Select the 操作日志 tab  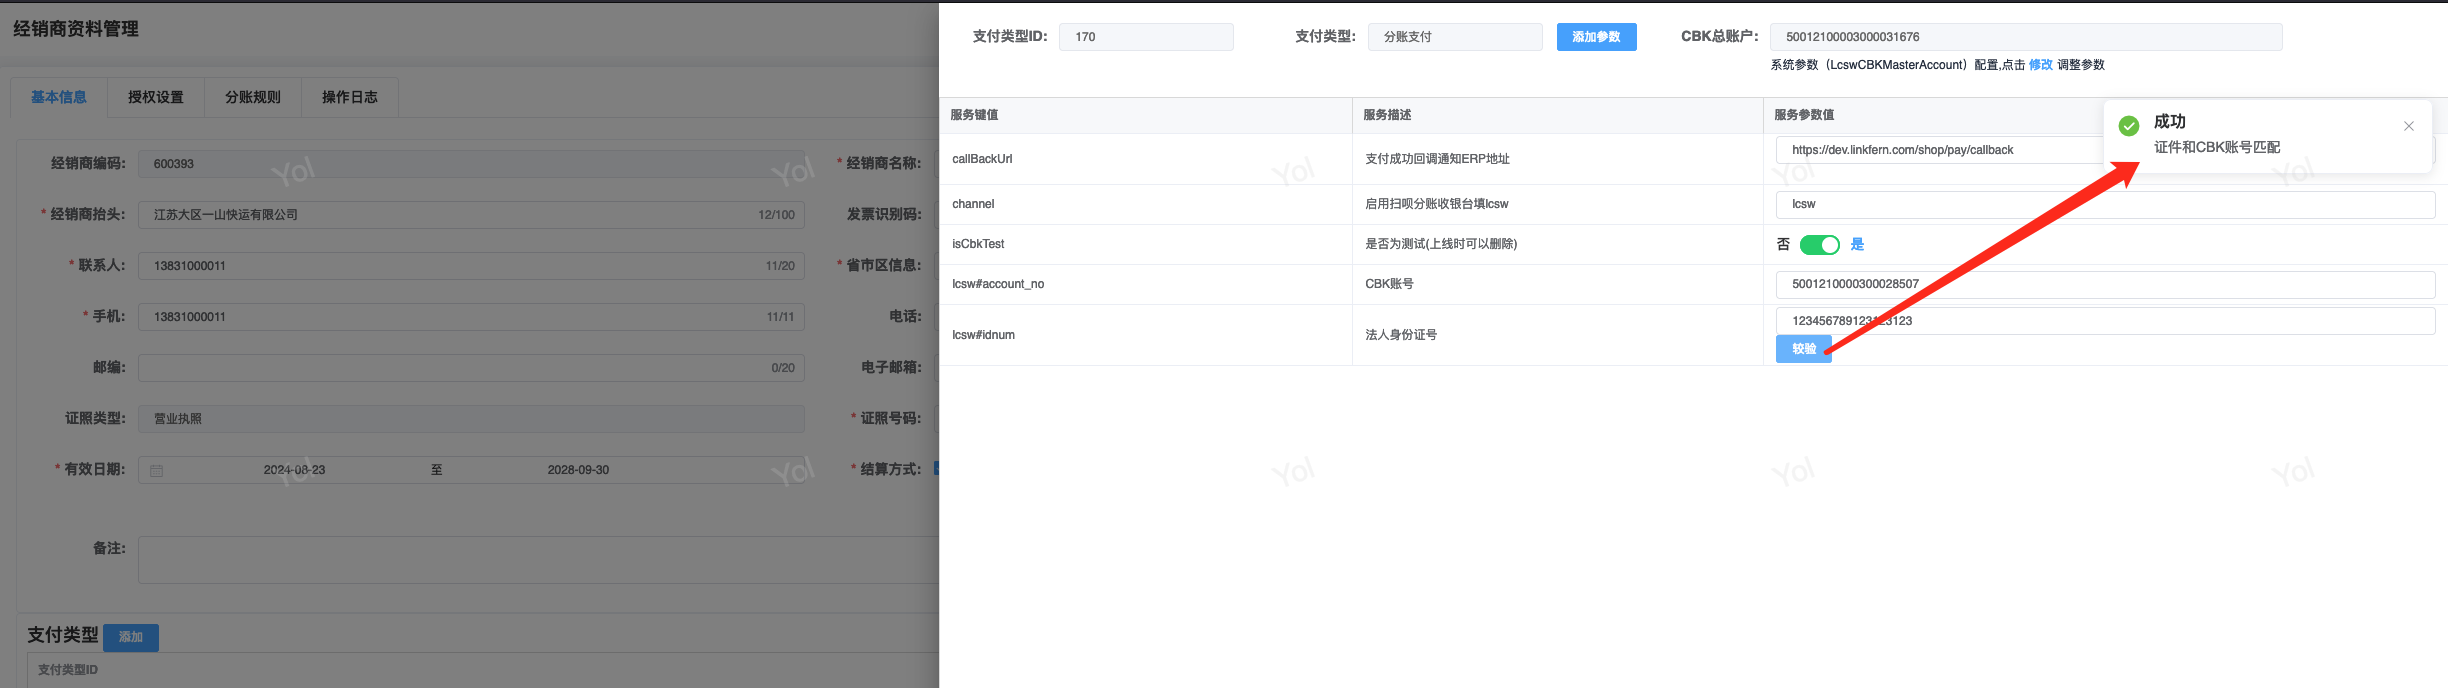(x=350, y=97)
